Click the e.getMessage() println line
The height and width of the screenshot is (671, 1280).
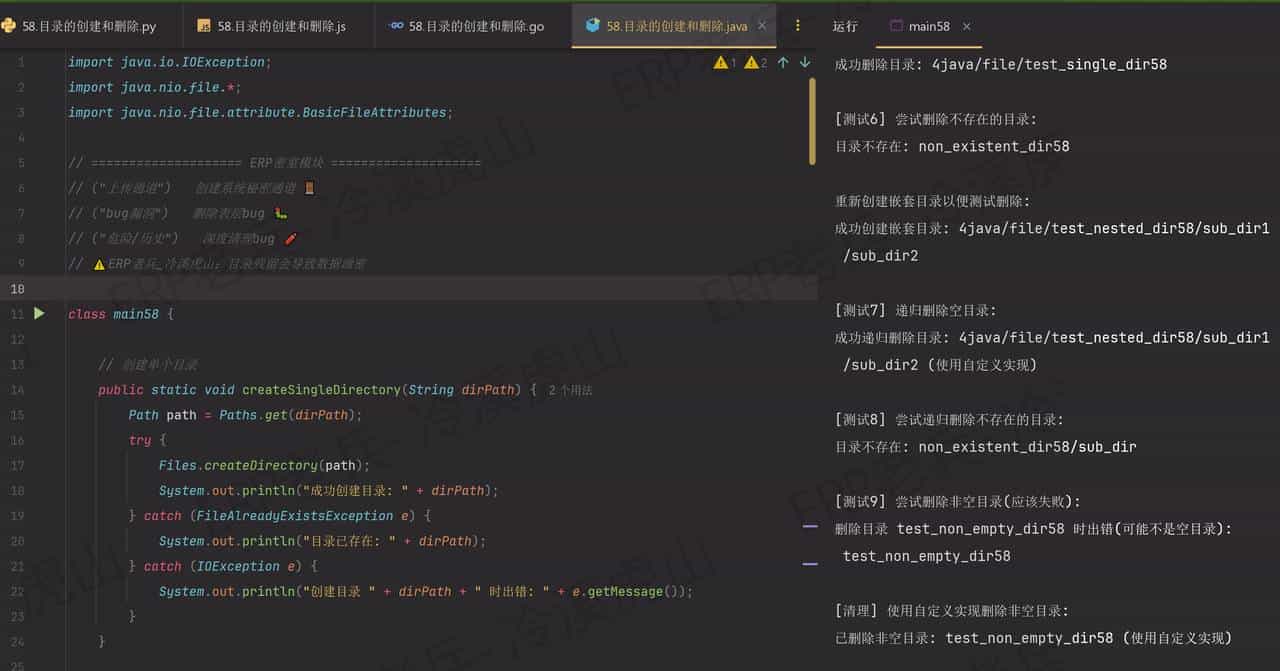tap(425, 591)
